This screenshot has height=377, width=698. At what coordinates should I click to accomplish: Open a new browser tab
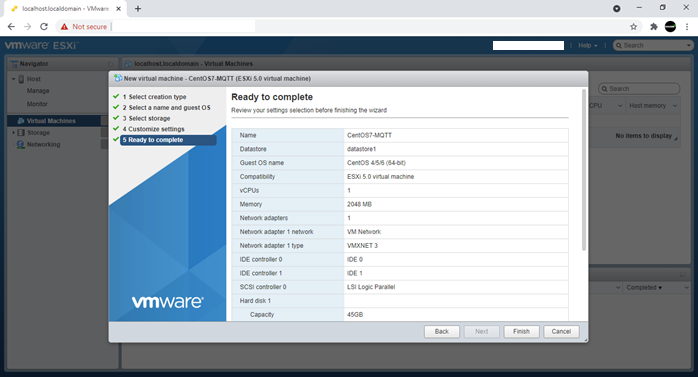pyautogui.click(x=138, y=8)
